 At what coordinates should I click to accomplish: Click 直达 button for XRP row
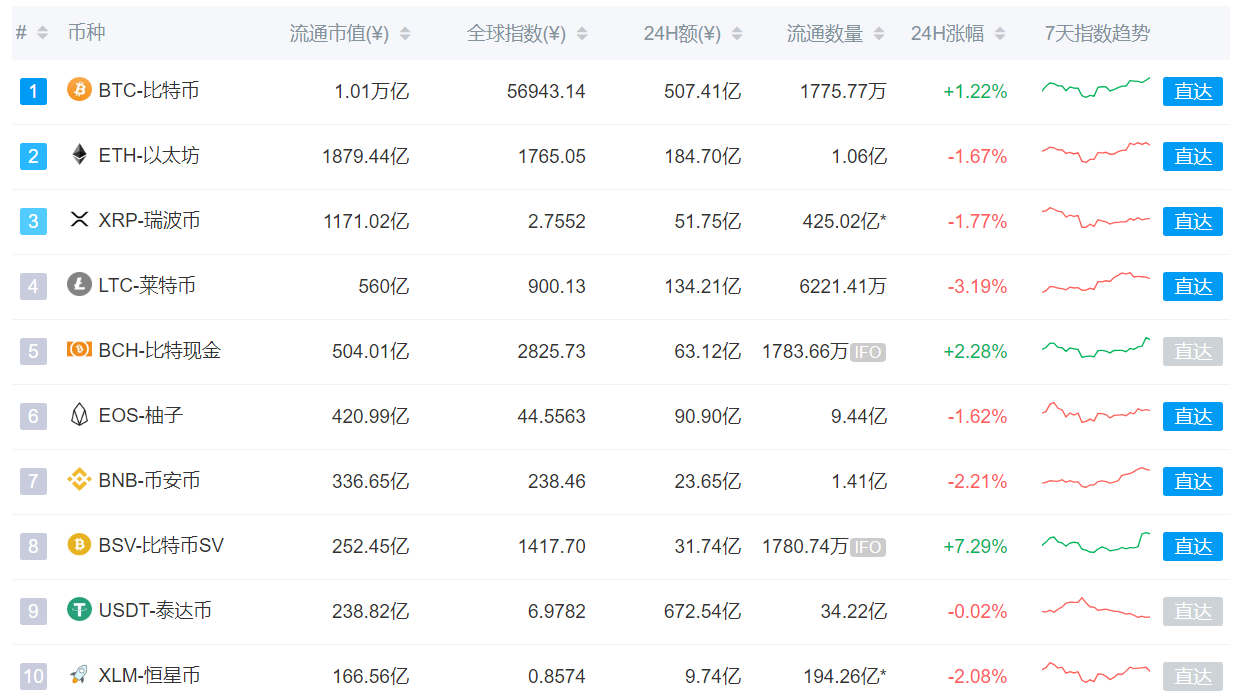point(1193,222)
